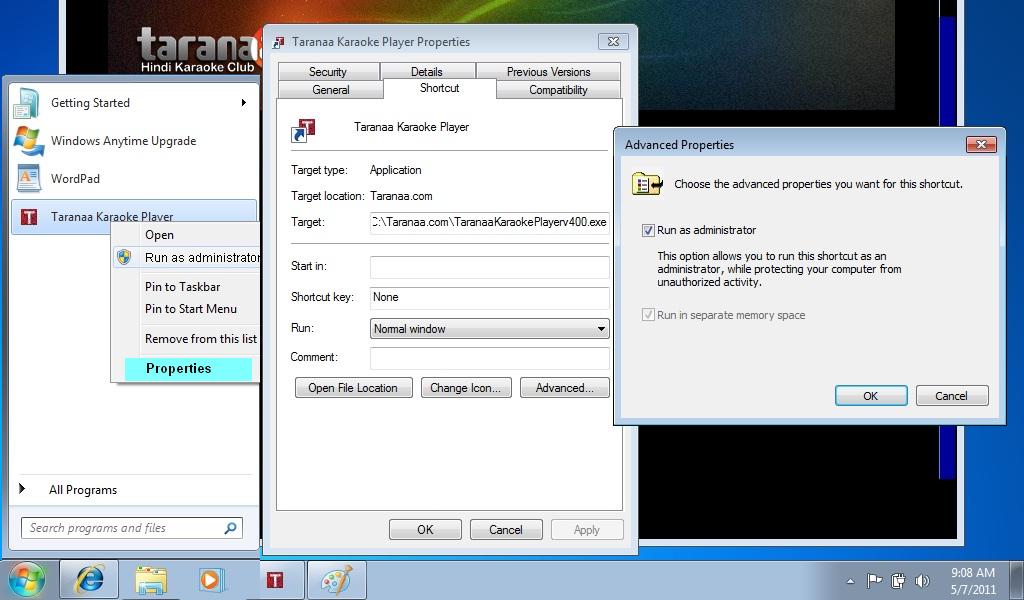
Task: Choose Pin to Taskbar menu entry
Action: coord(182,287)
